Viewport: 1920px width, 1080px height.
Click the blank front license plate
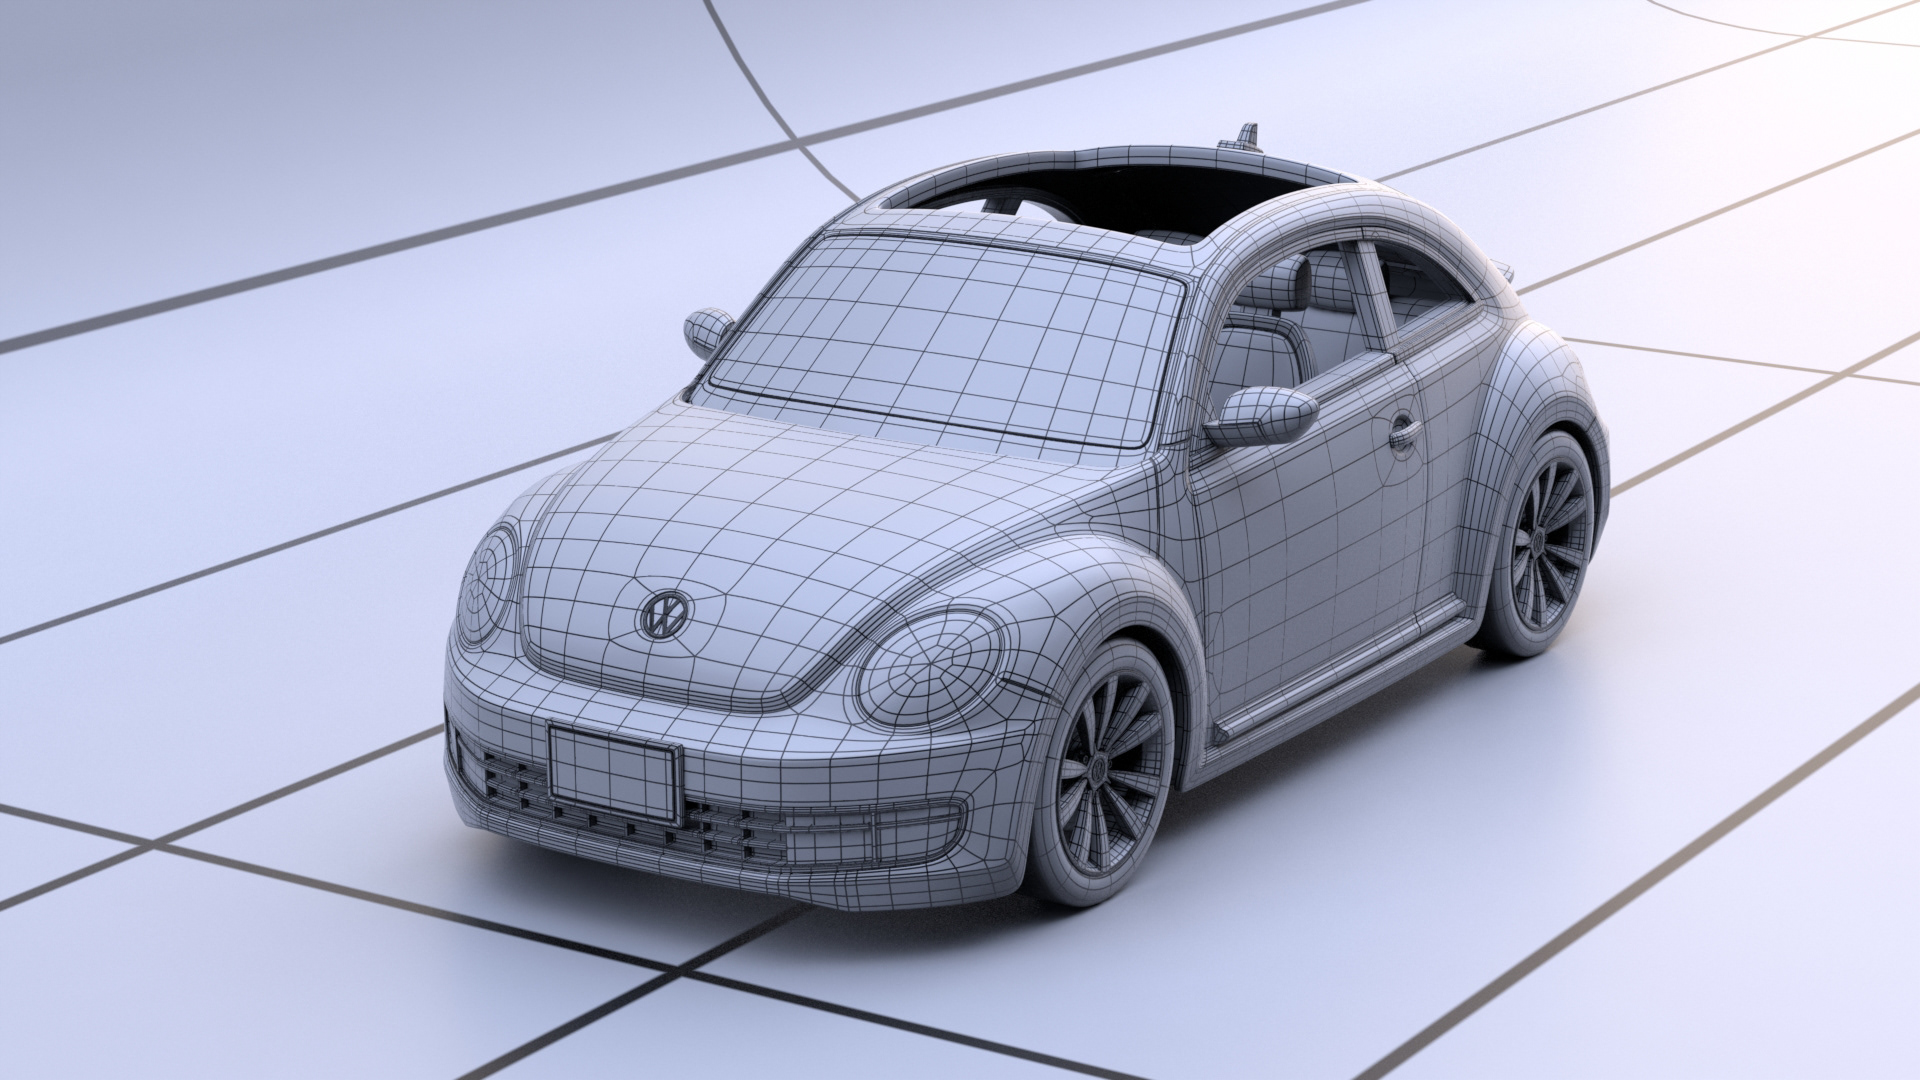pos(613,772)
